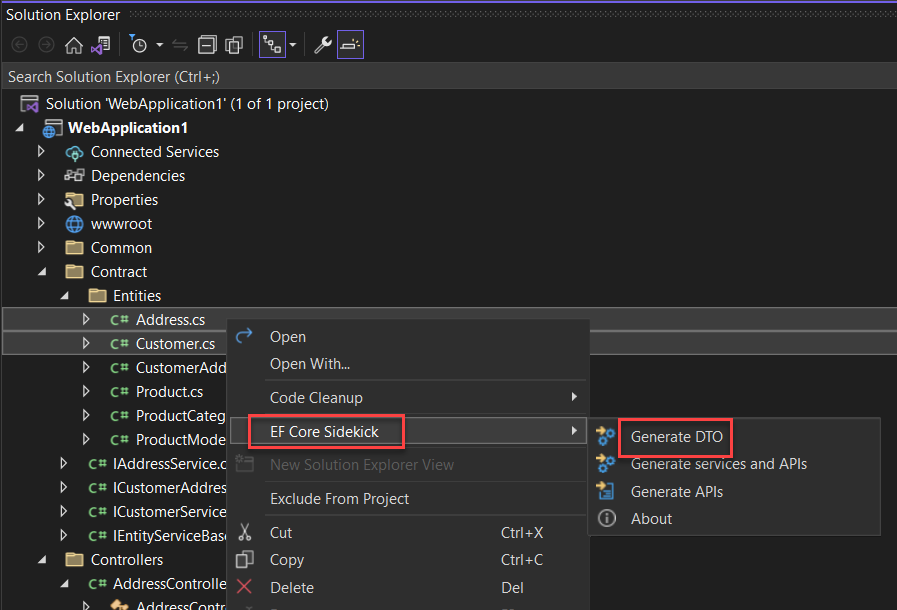
Task: Click the red X Delete icon
Action: click(244, 587)
